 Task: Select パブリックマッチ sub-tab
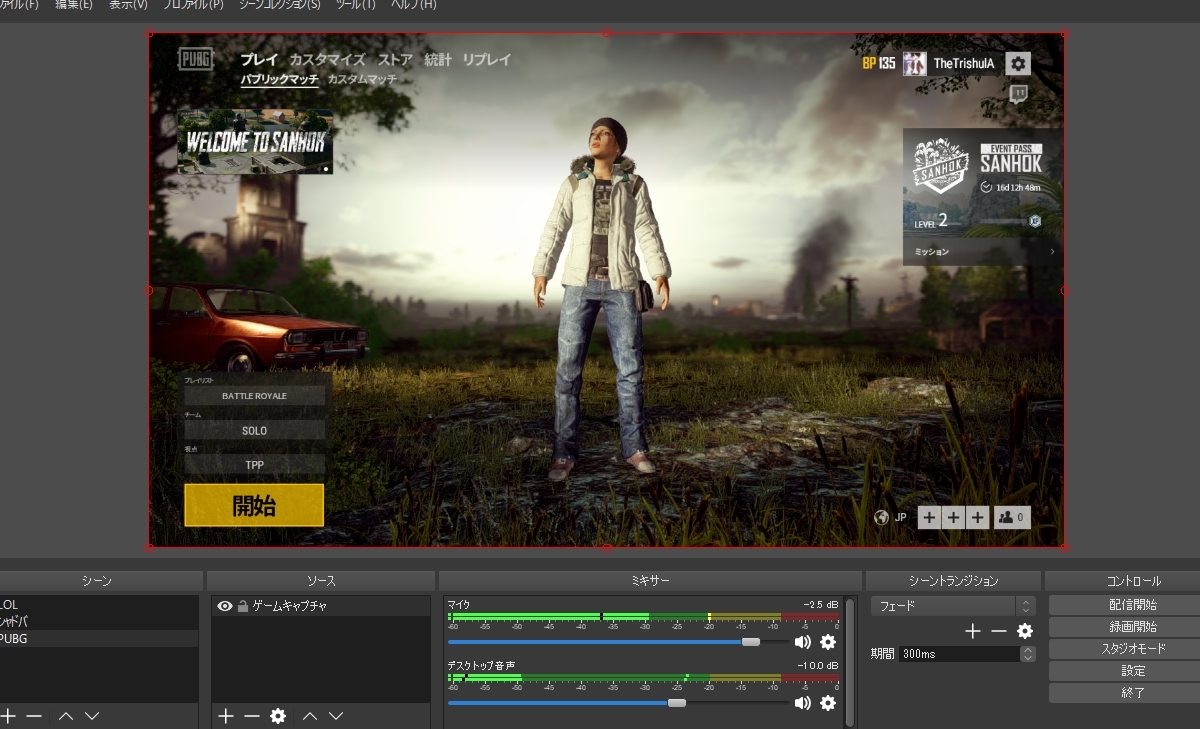[279, 79]
